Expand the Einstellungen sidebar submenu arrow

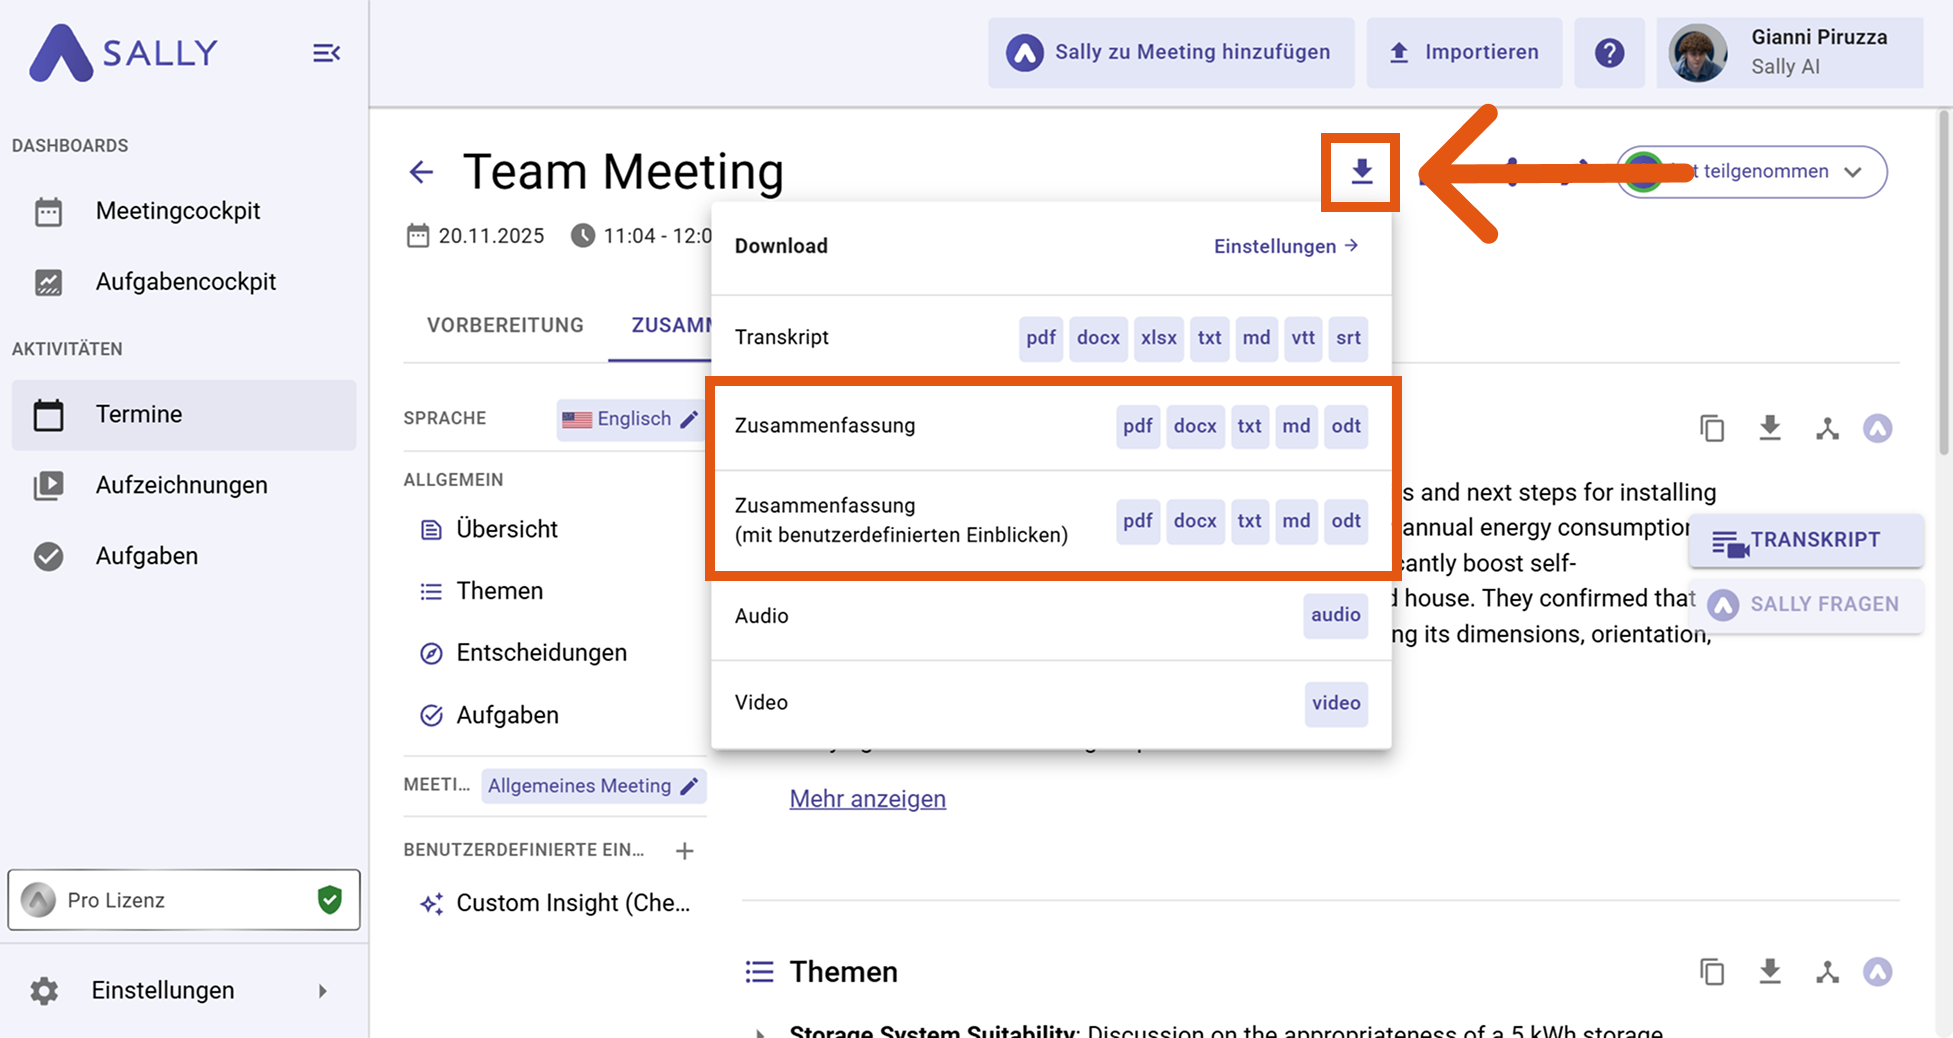click(322, 991)
